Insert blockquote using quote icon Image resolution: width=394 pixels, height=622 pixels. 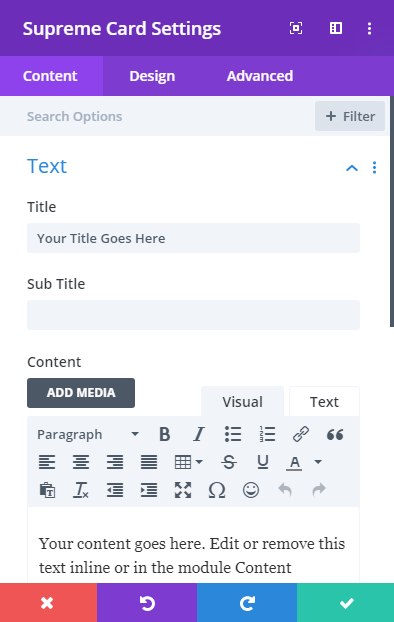tap(335, 435)
